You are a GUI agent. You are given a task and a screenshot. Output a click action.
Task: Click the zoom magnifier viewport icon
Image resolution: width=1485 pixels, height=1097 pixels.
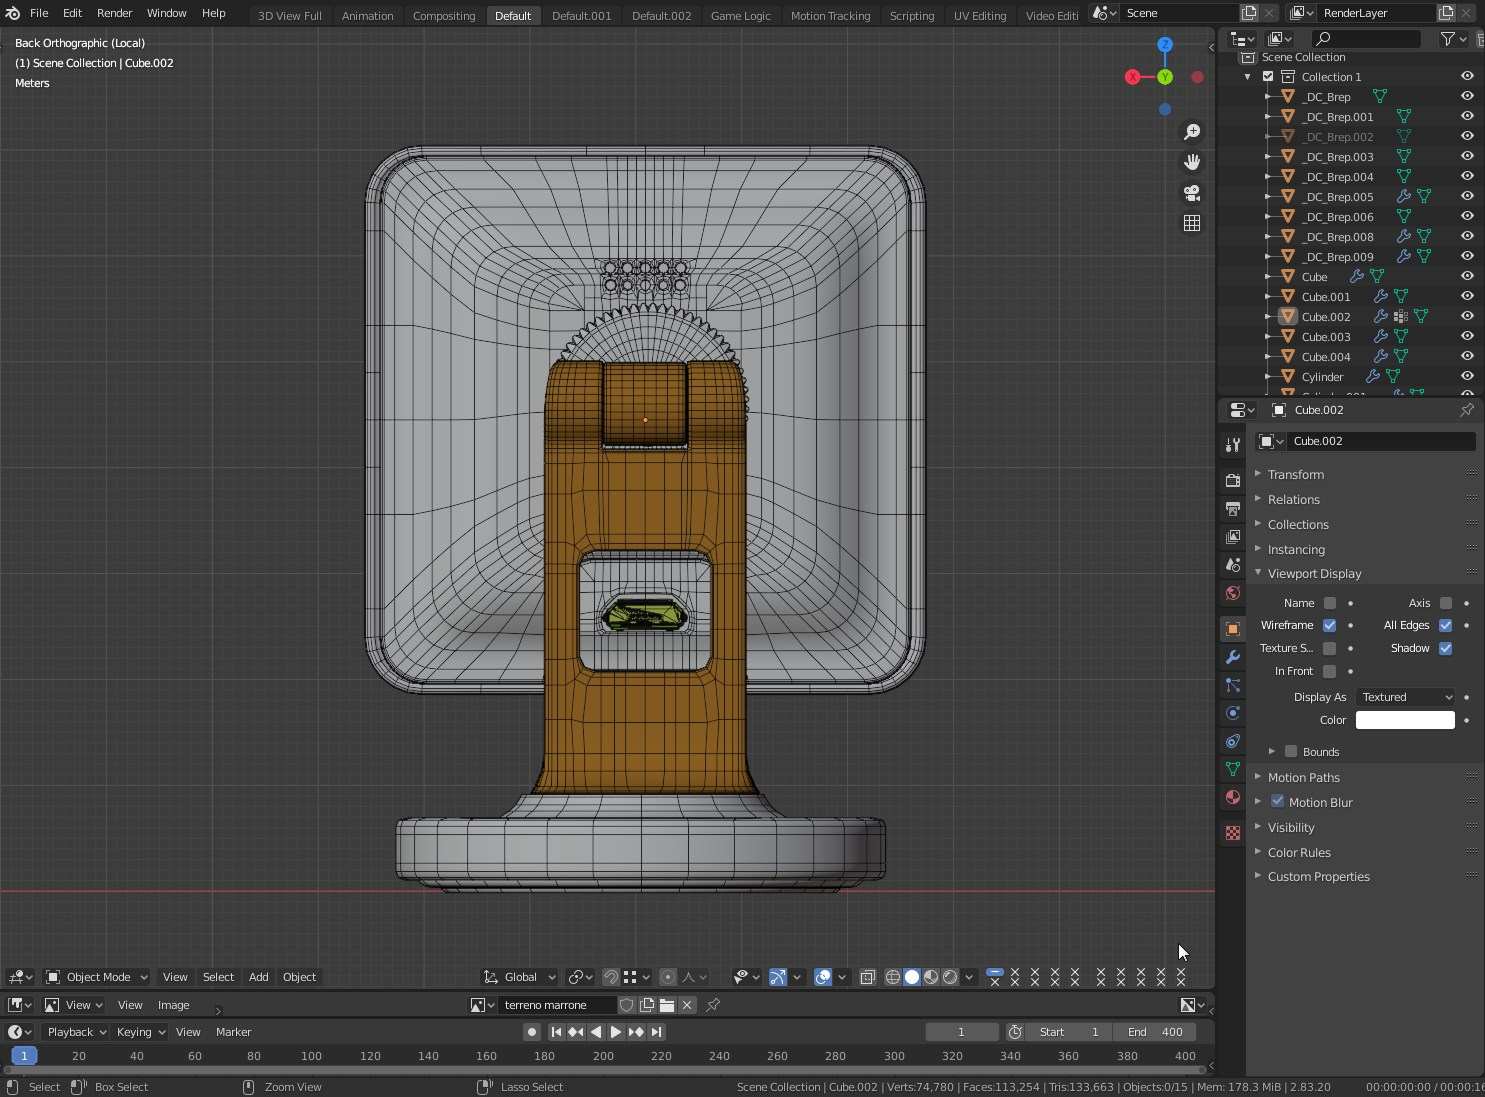click(1191, 132)
